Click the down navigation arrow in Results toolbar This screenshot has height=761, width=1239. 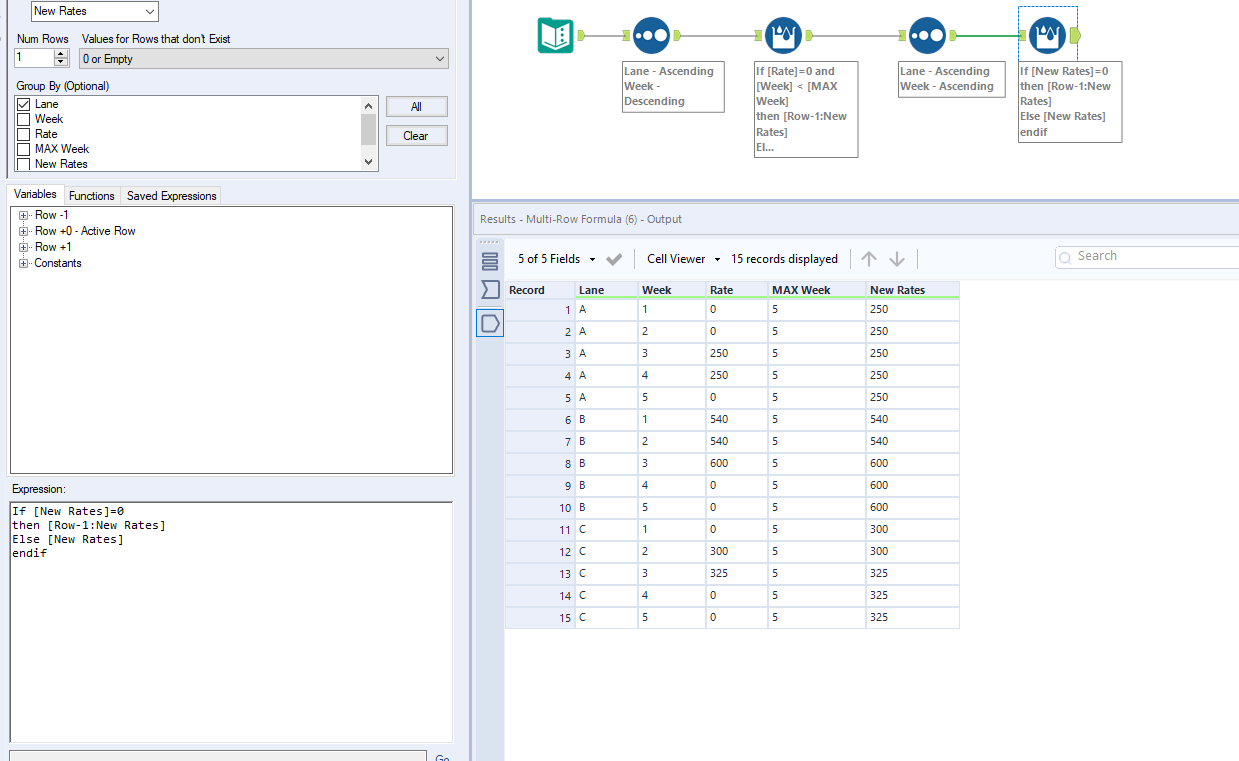pyautogui.click(x=898, y=258)
